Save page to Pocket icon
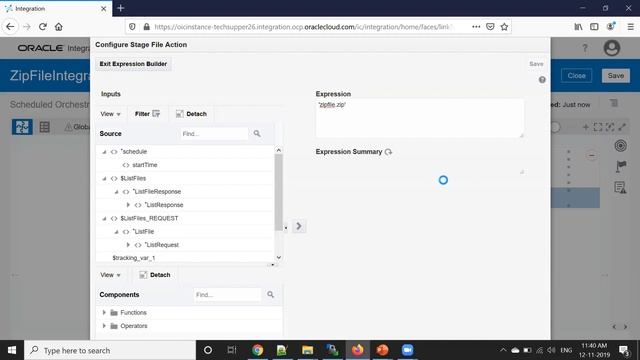This screenshot has height=360, width=640. coord(490,27)
